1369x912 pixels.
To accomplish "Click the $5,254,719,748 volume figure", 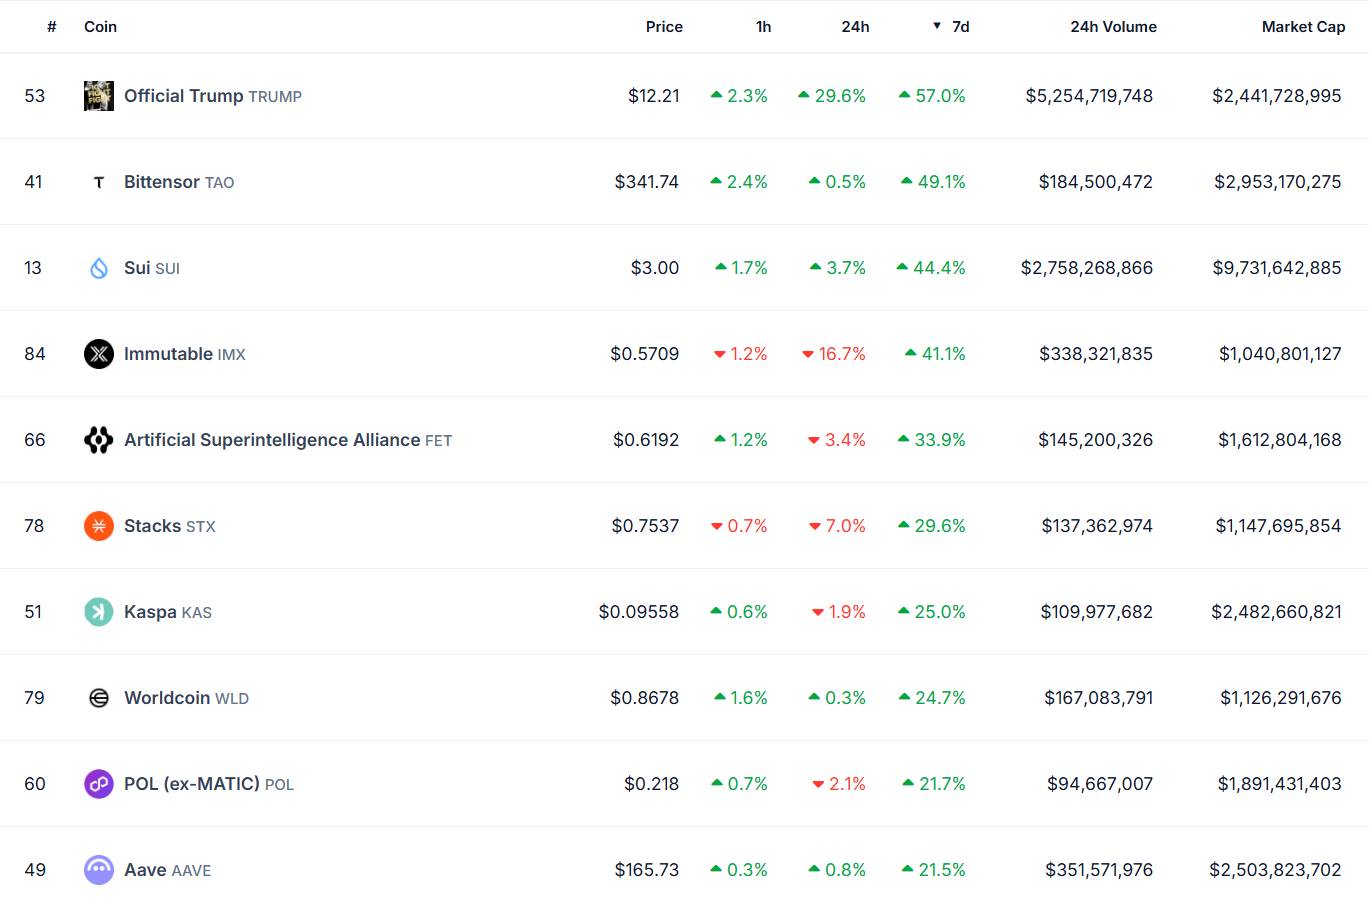I will coord(1089,96).
